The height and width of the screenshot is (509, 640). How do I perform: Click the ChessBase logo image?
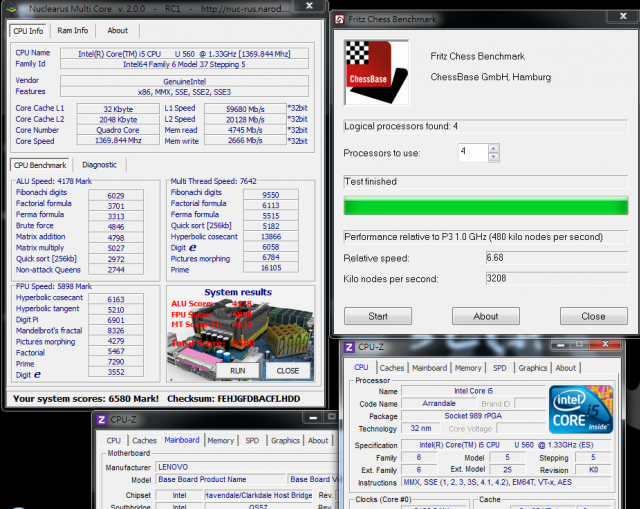[376, 73]
